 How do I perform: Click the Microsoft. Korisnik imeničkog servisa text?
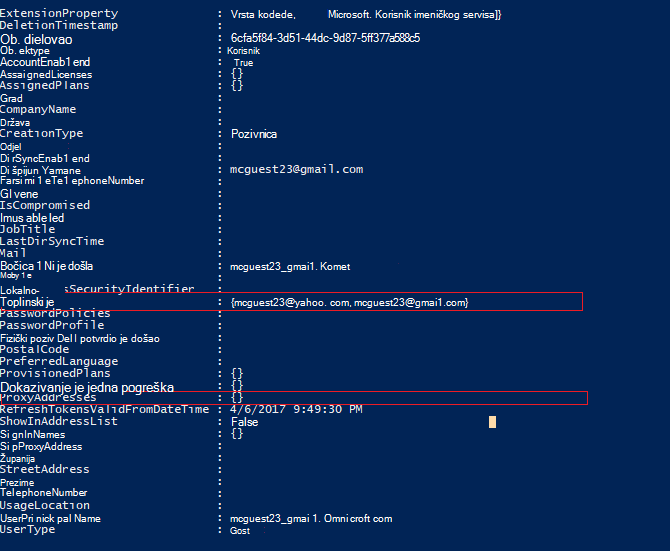[x=414, y=15]
